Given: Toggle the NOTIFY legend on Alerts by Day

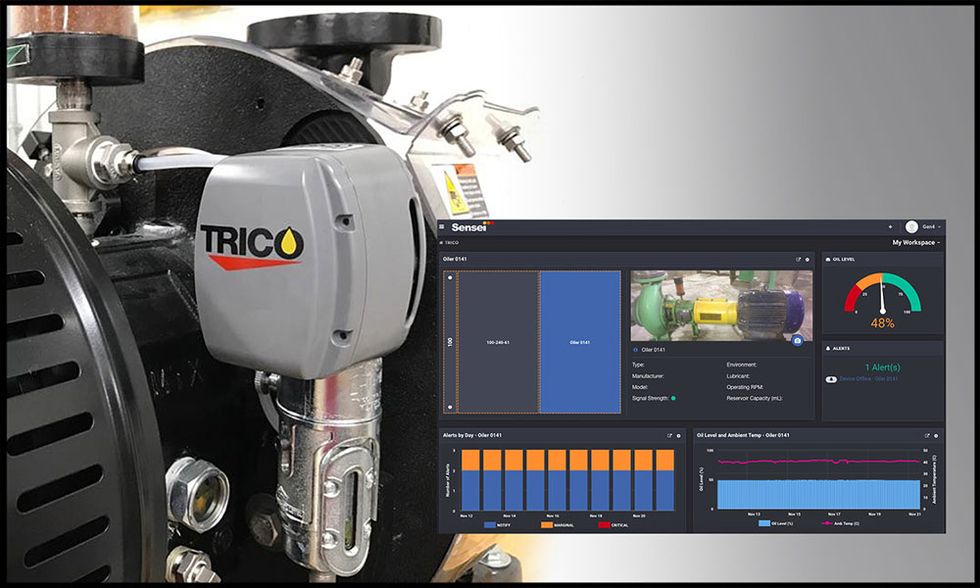Looking at the screenshot, I should 498,524.
